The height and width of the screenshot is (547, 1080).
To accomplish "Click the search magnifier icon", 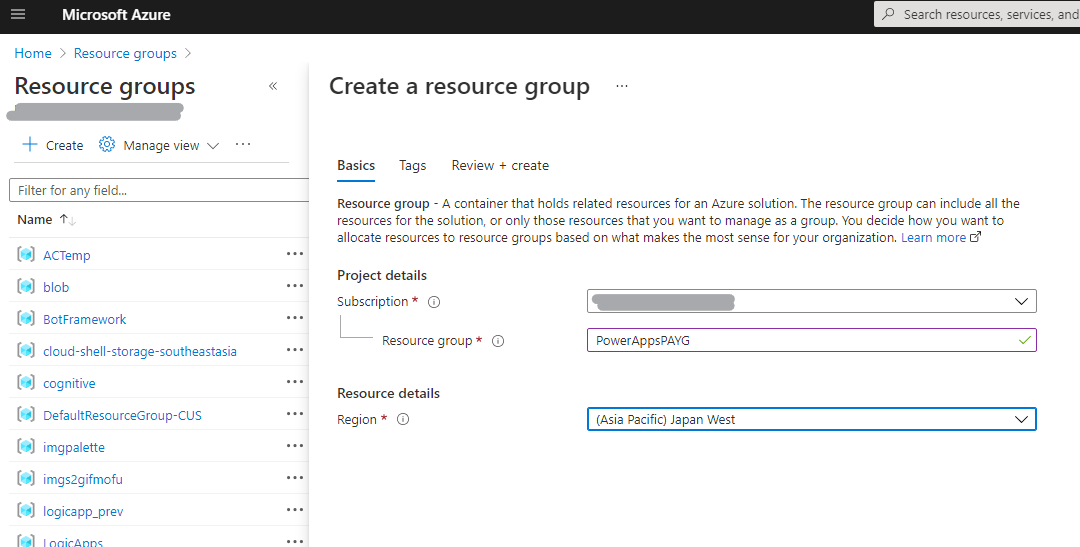I will tap(889, 14).
